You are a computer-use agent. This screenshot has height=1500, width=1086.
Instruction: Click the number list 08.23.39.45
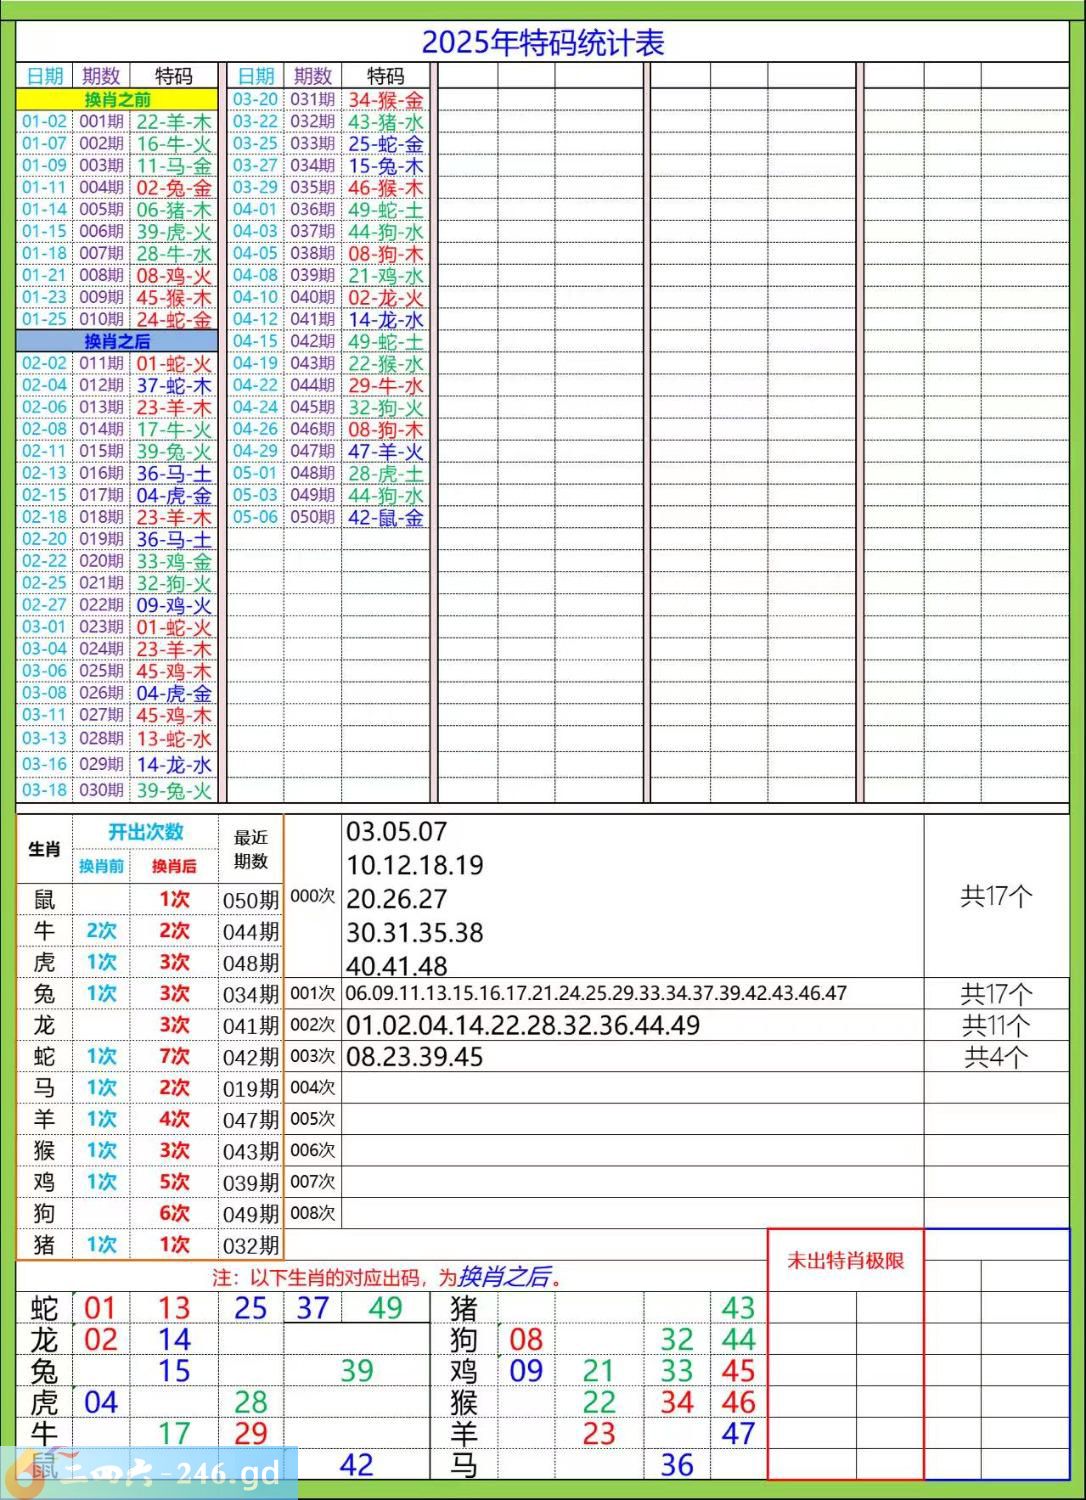click(414, 1057)
